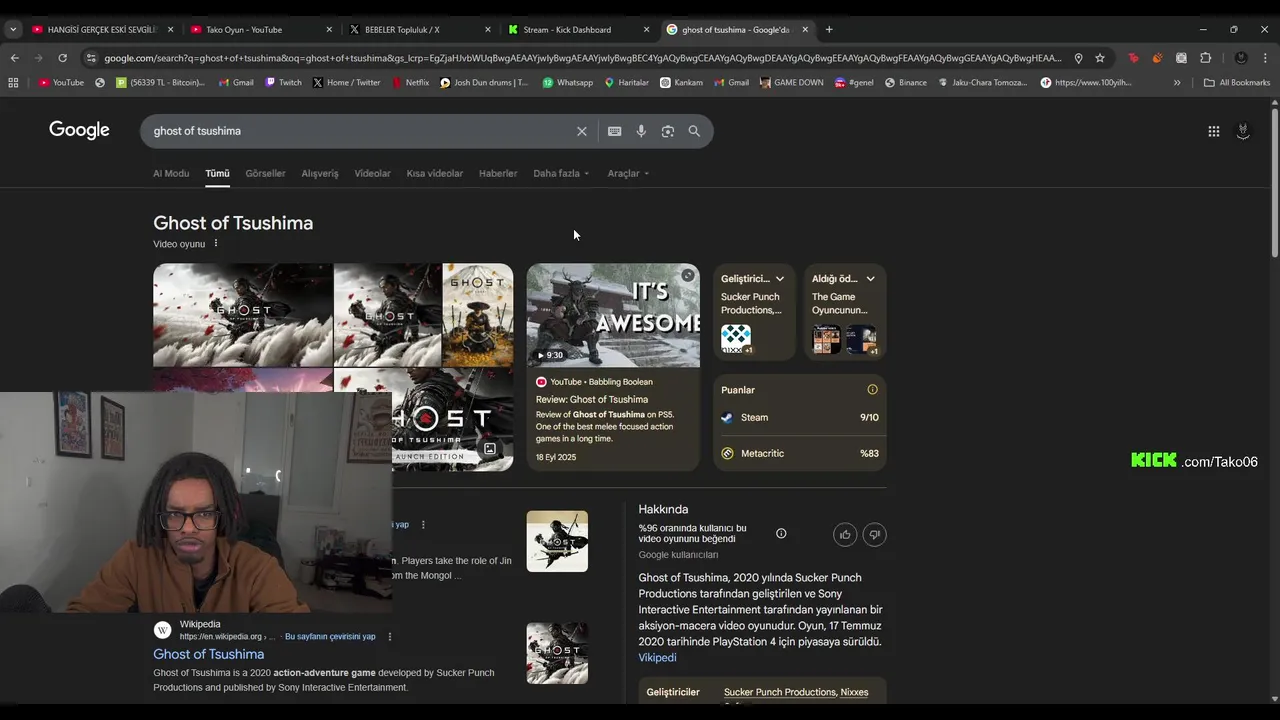Viewport: 1280px width, 720px height.
Task: Select the Görseller search tab
Action: 265,173
